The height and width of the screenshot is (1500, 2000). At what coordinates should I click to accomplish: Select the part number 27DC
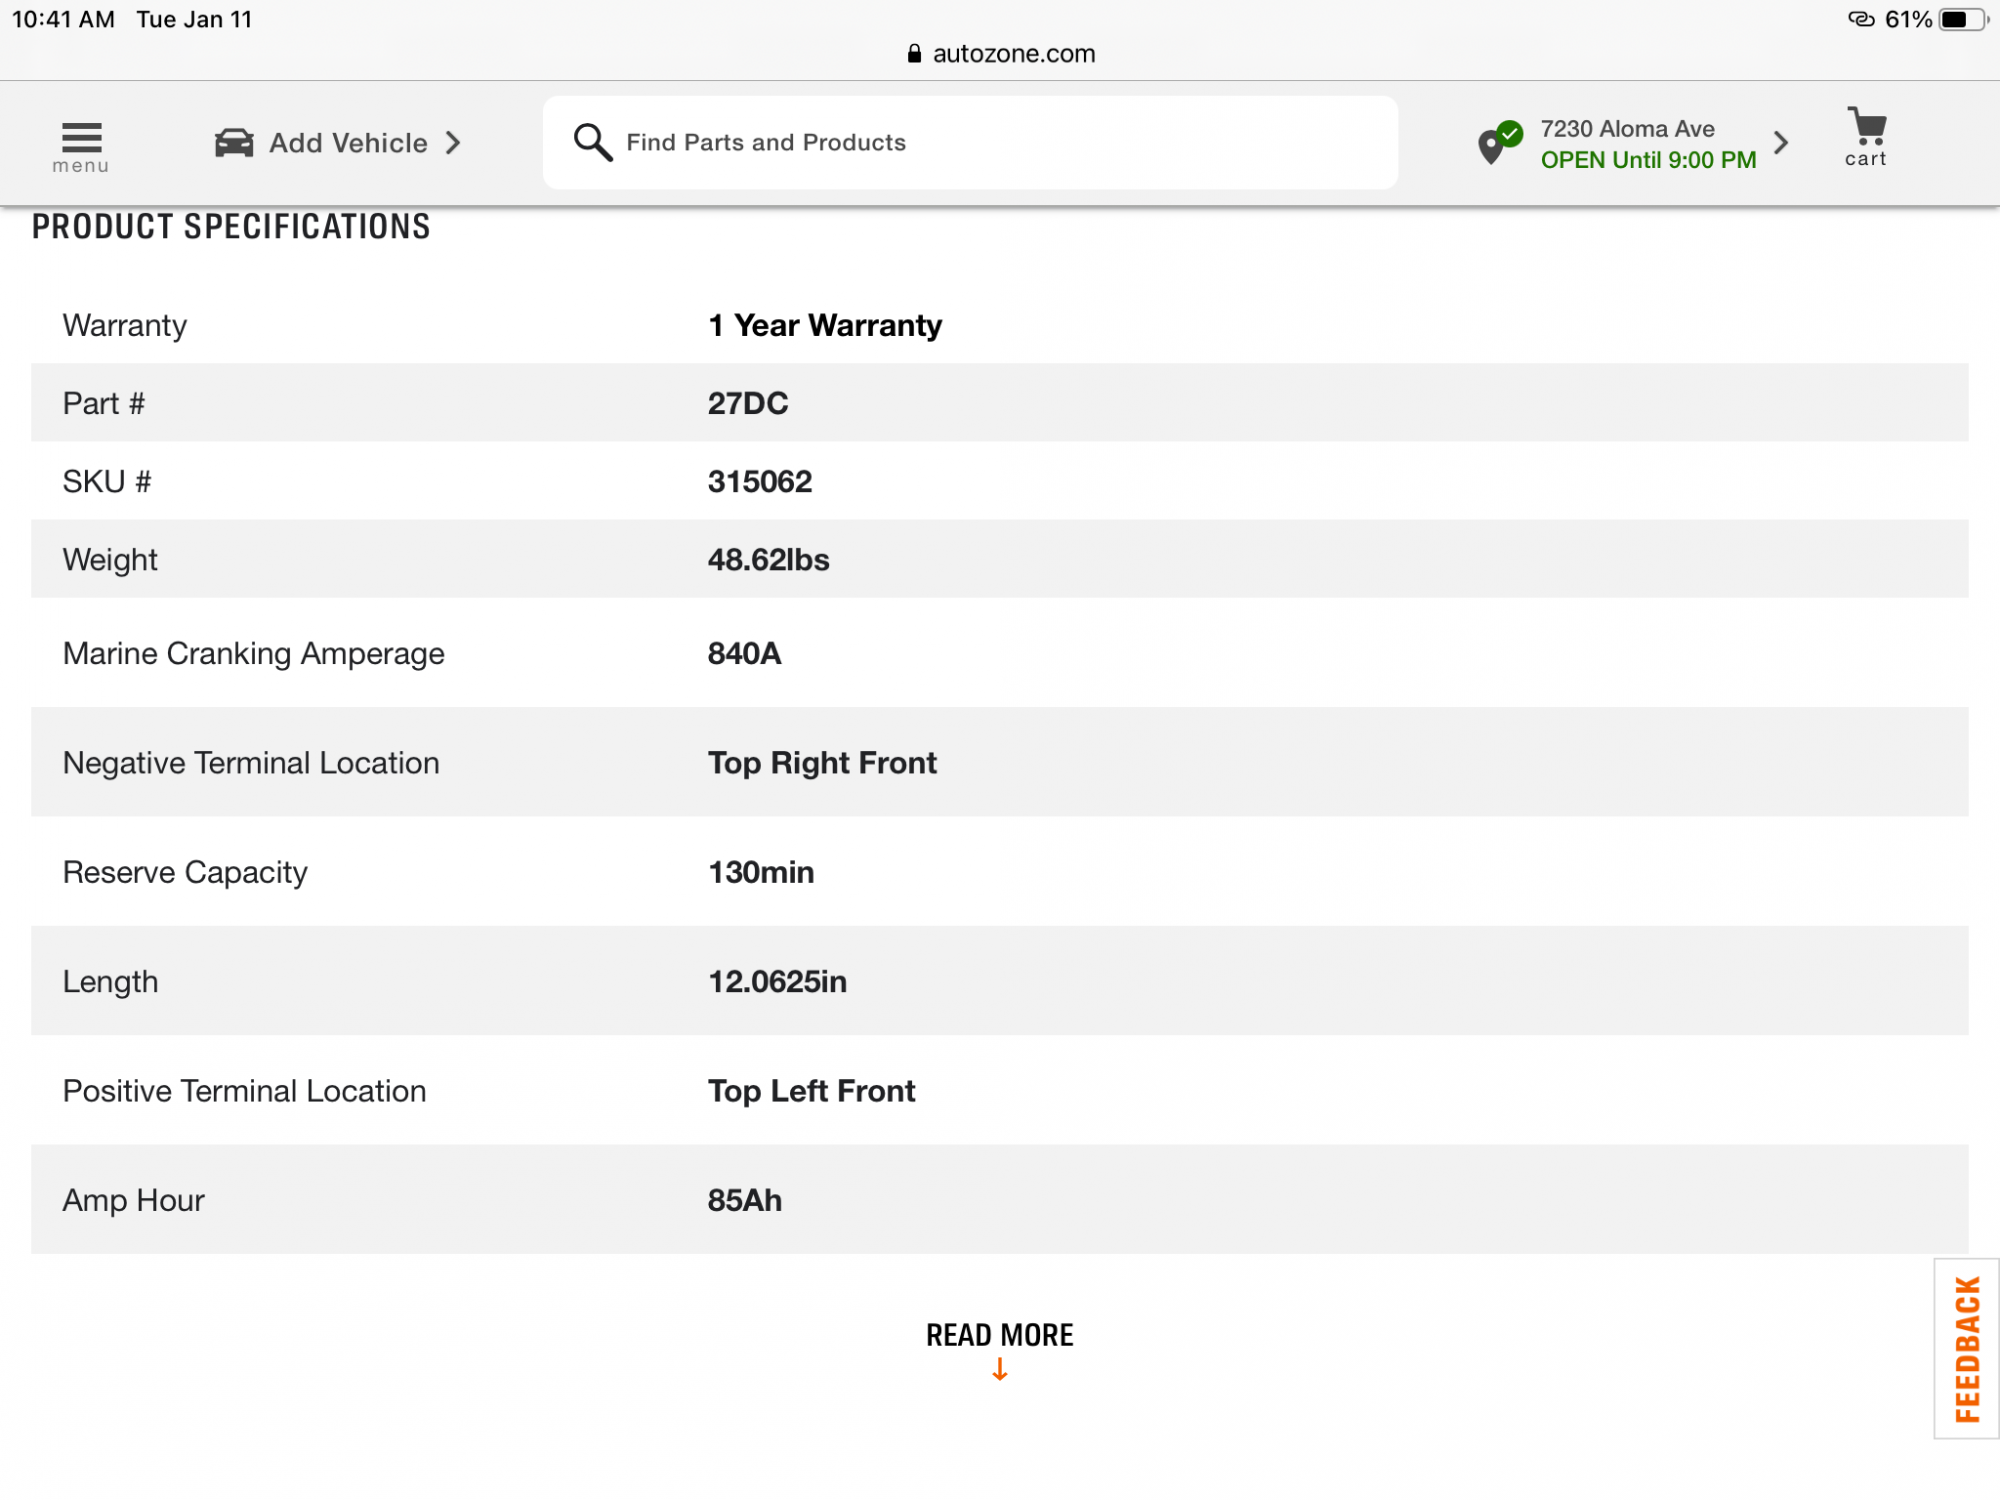coord(748,403)
